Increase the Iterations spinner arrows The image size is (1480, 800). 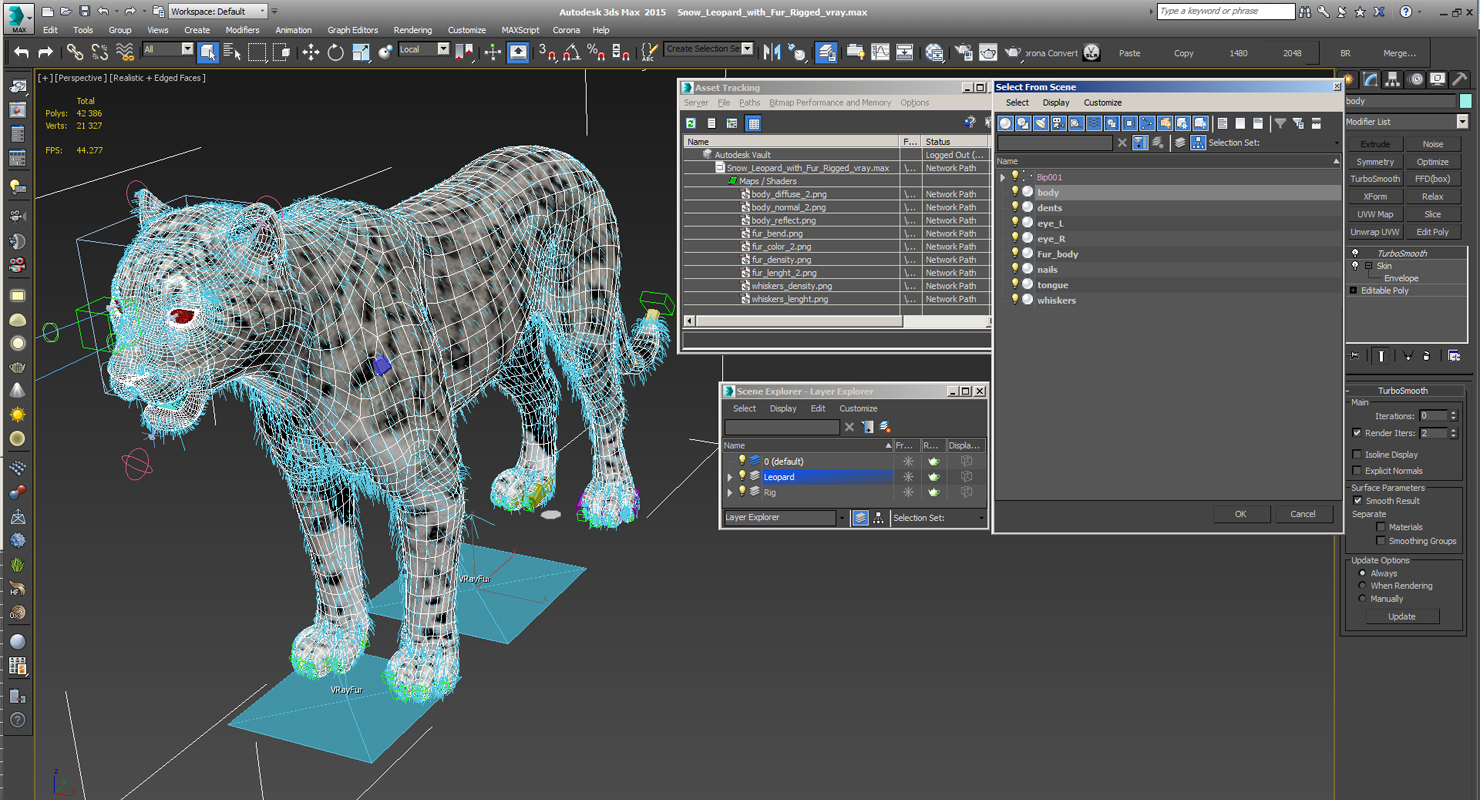pos(1453,412)
